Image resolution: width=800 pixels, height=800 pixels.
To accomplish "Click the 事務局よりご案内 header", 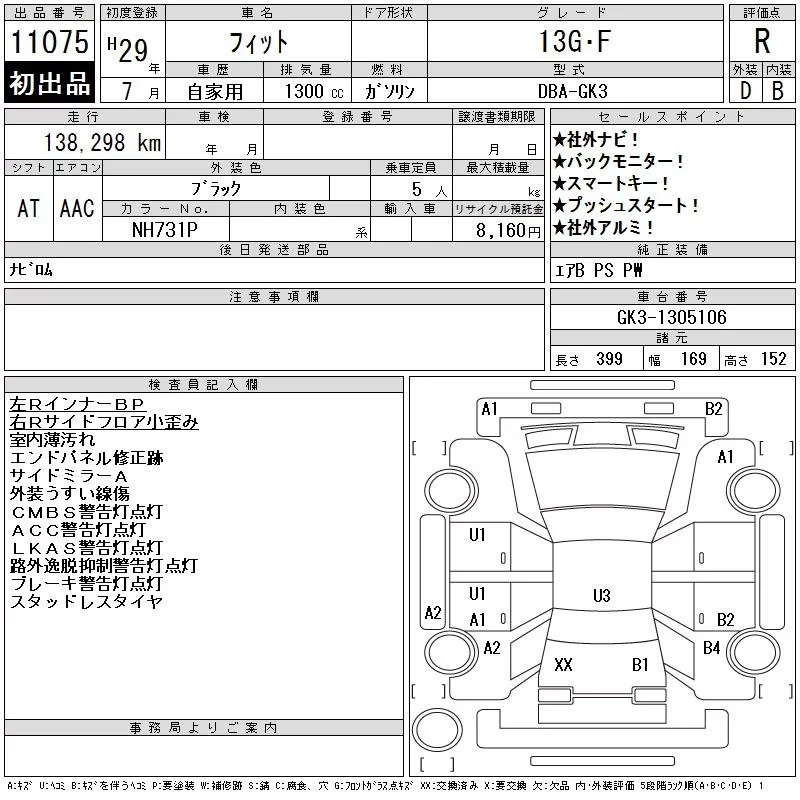I will [x=204, y=728].
